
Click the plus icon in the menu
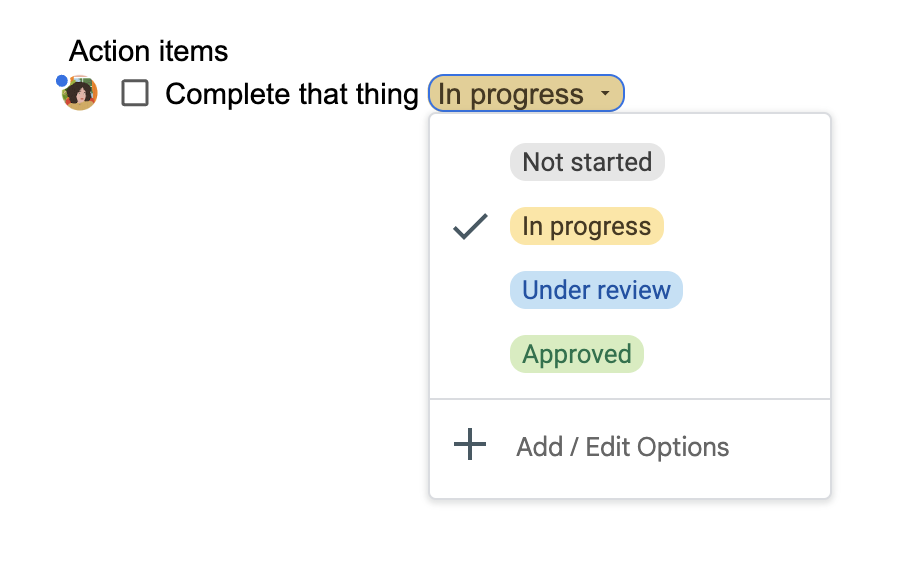470,445
